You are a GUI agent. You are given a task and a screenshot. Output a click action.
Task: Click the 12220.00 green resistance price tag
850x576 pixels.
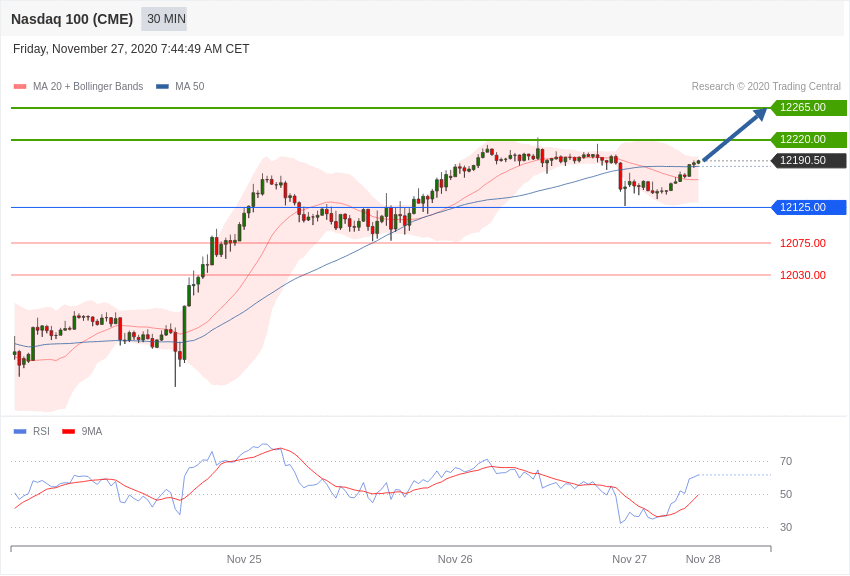pyautogui.click(x=809, y=139)
